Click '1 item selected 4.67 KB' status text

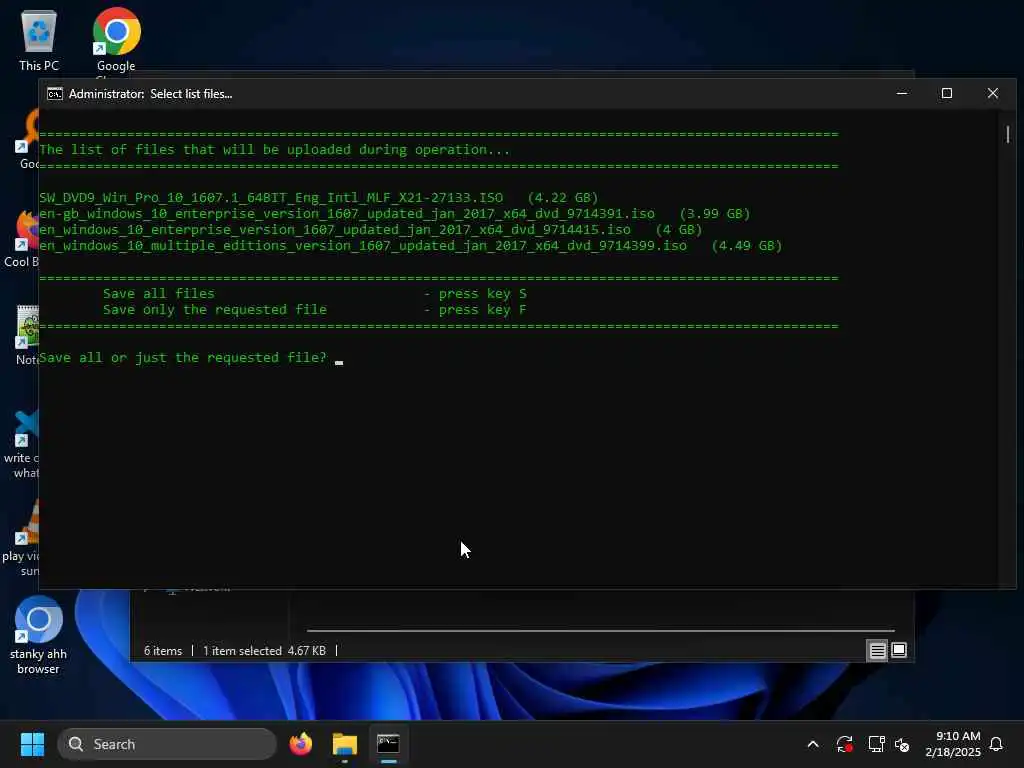(264, 651)
